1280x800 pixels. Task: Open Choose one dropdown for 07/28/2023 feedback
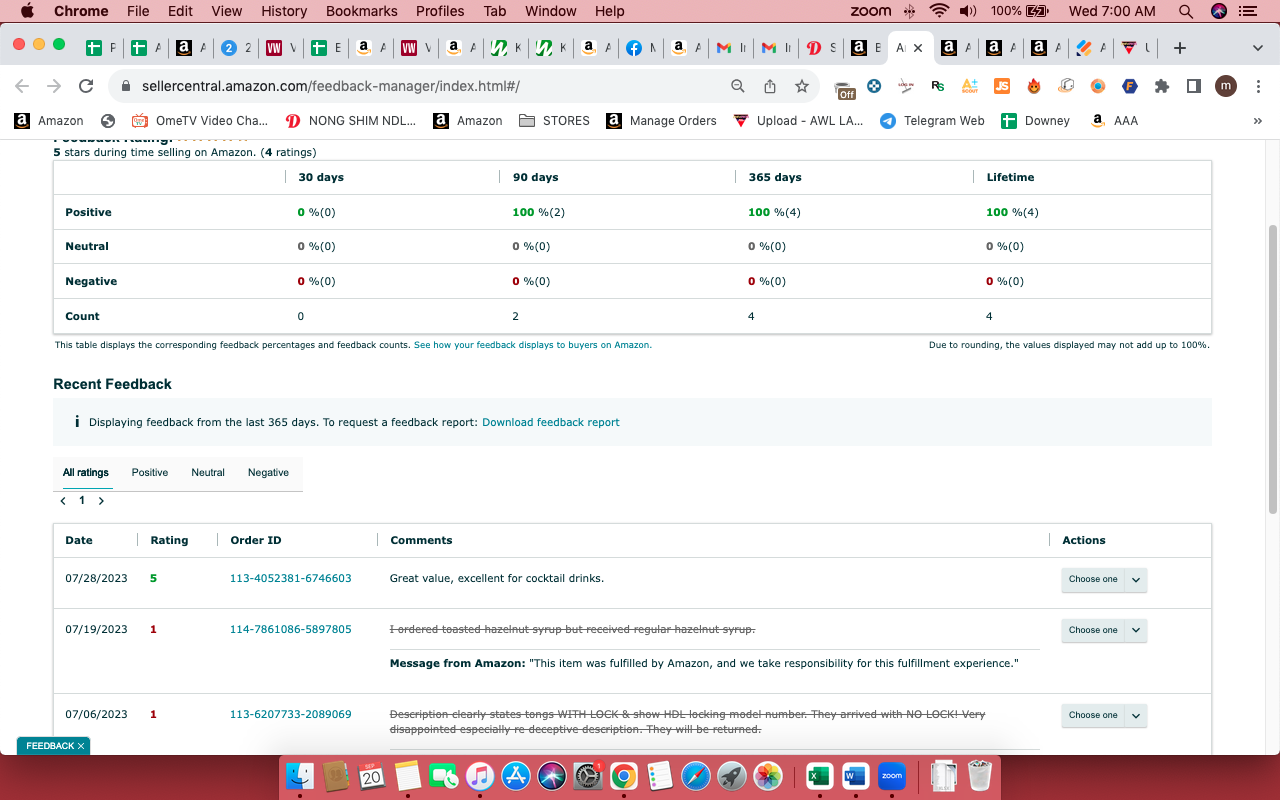tap(1104, 580)
